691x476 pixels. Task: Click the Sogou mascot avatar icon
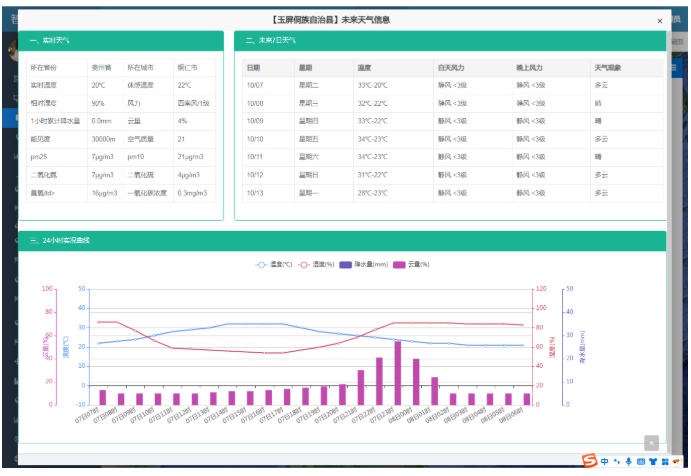(676, 461)
